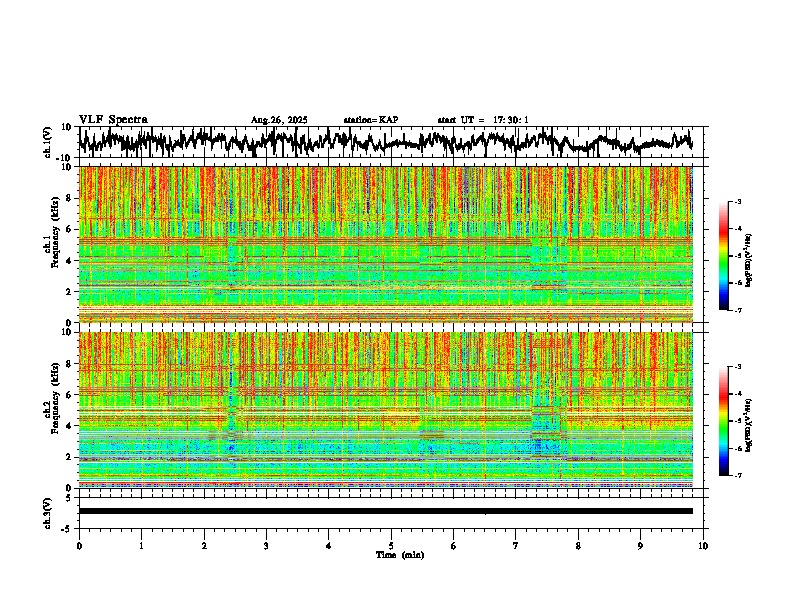Click the time axis tick label "5"
Image resolution: width=792 pixels, height=612 pixels.
pos(391,546)
